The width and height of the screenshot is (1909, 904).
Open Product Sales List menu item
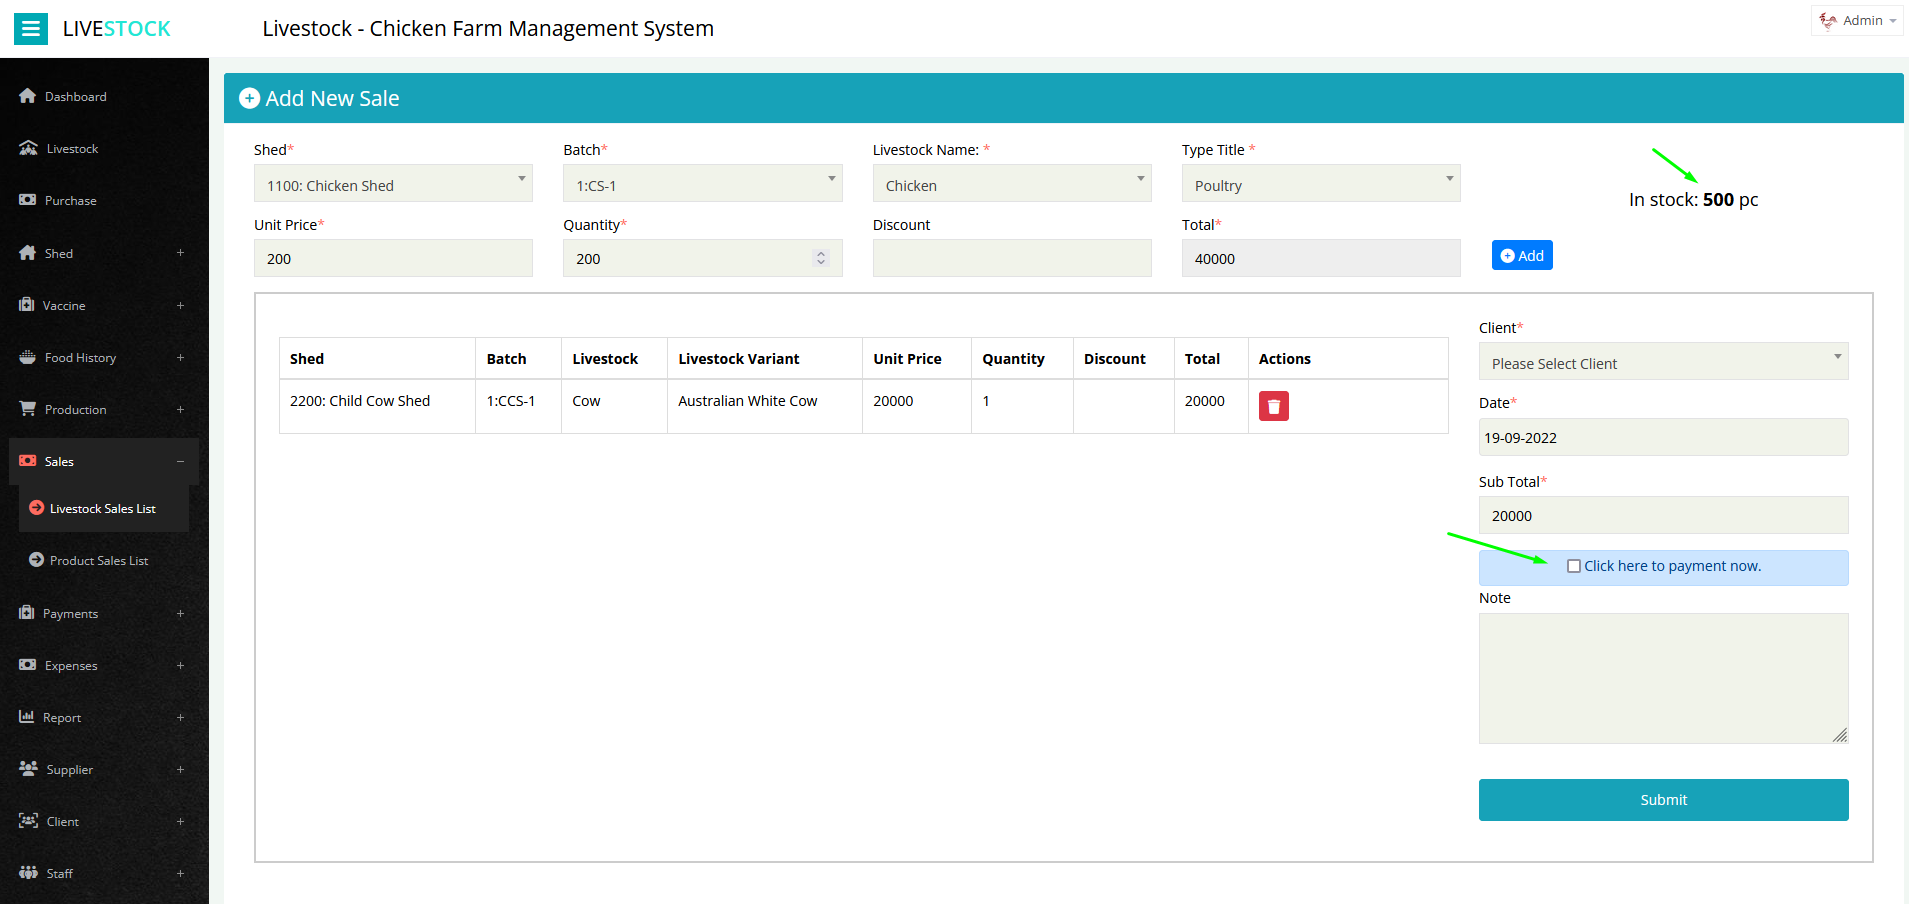click(x=99, y=561)
